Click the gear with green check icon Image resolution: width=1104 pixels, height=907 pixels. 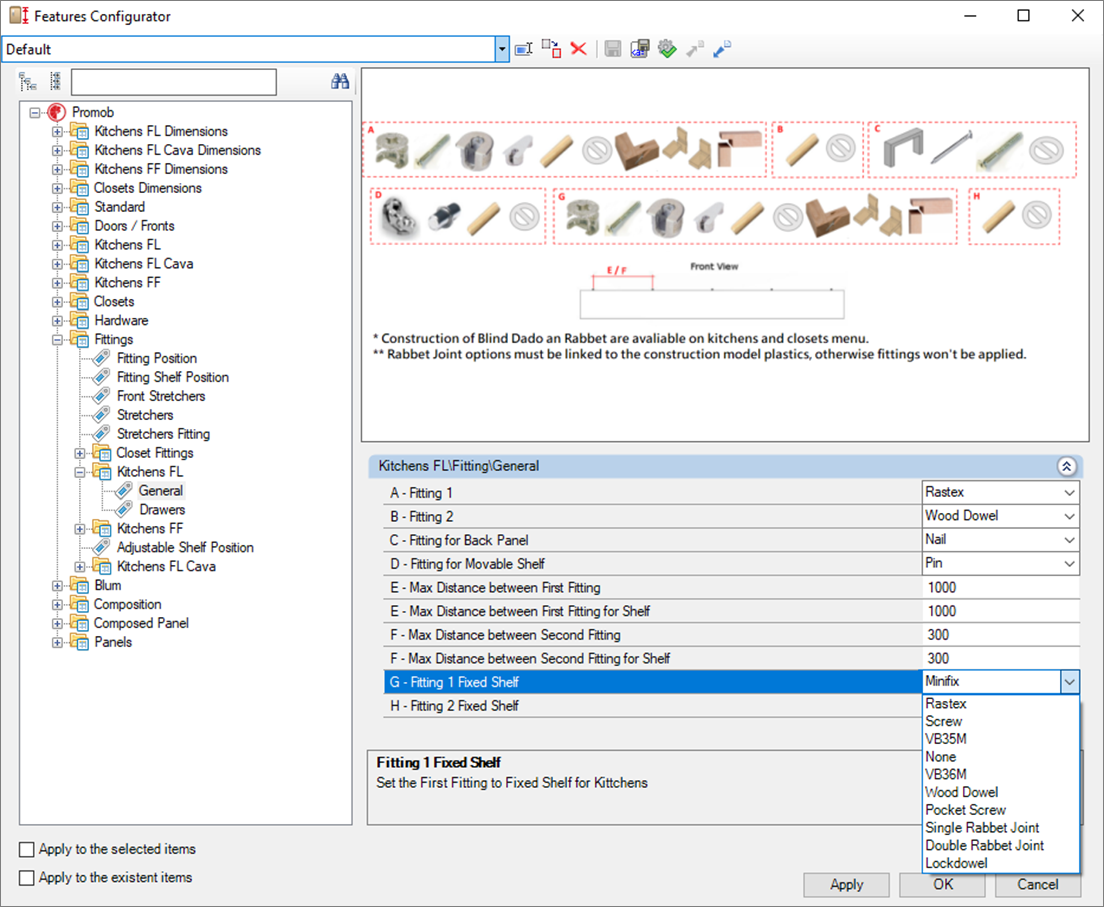(x=667, y=49)
